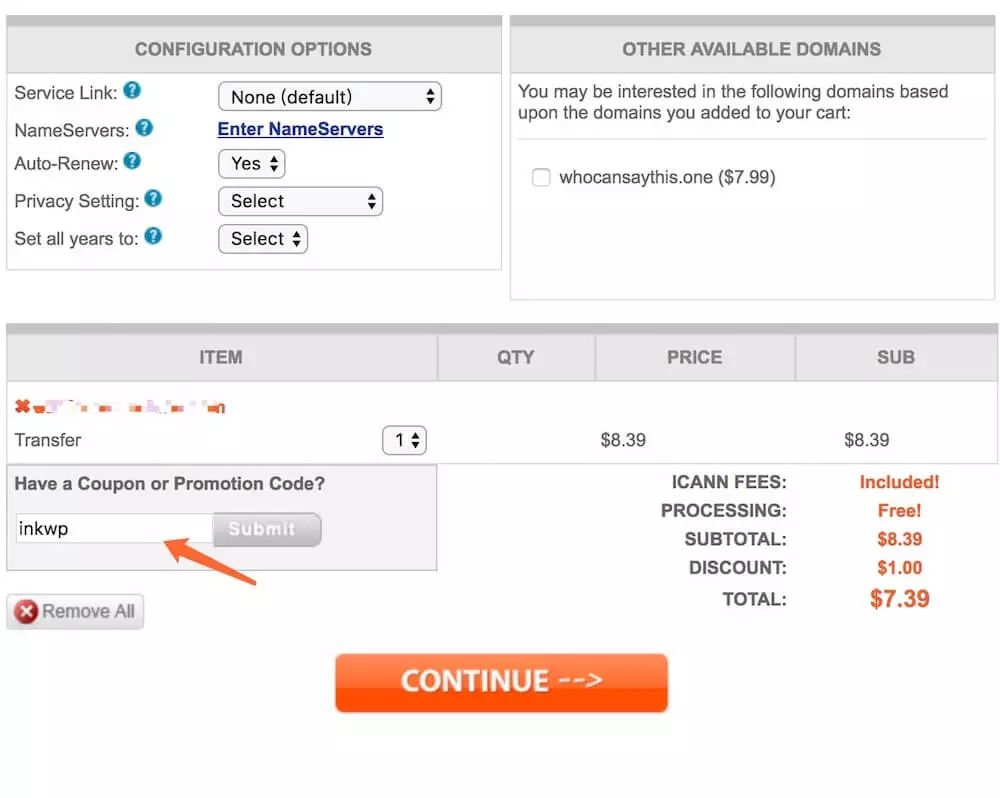
Task: Click the Configuration Options panel header
Action: tap(253, 49)
